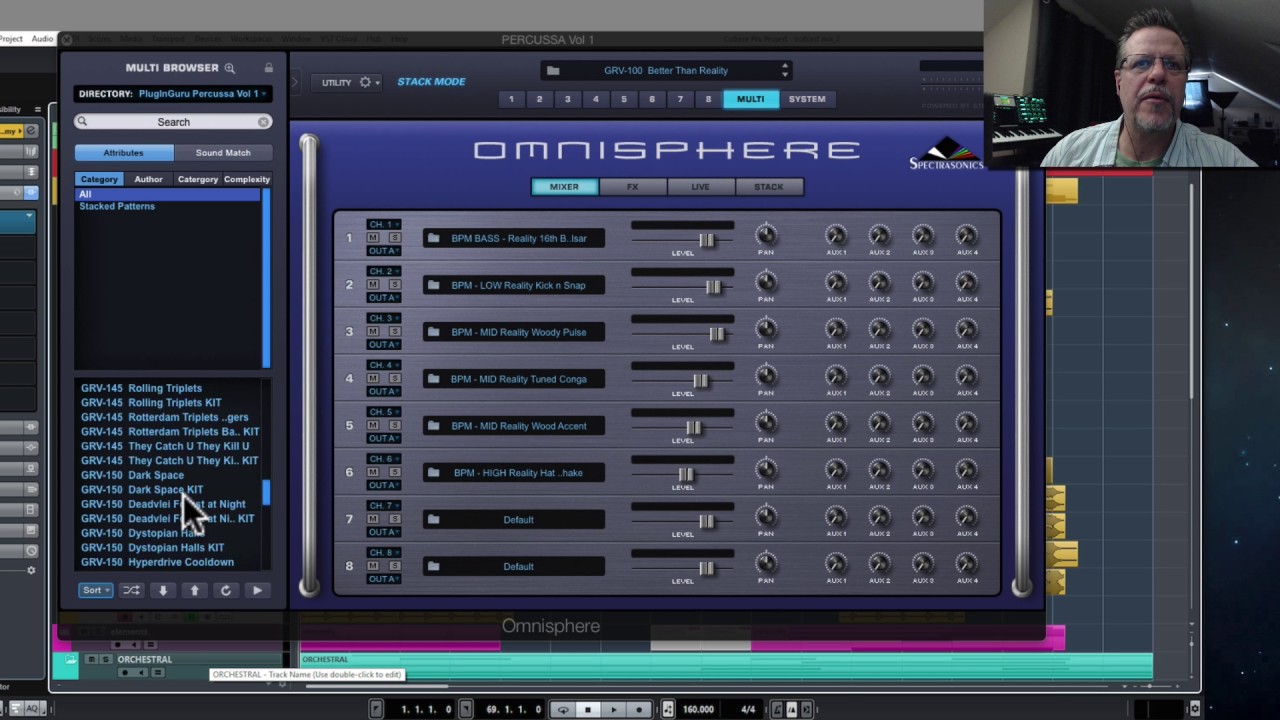The image size is (1280, 720).
Task: Toggle the transport cycle loop button
Action: click(x=563, y=710)
